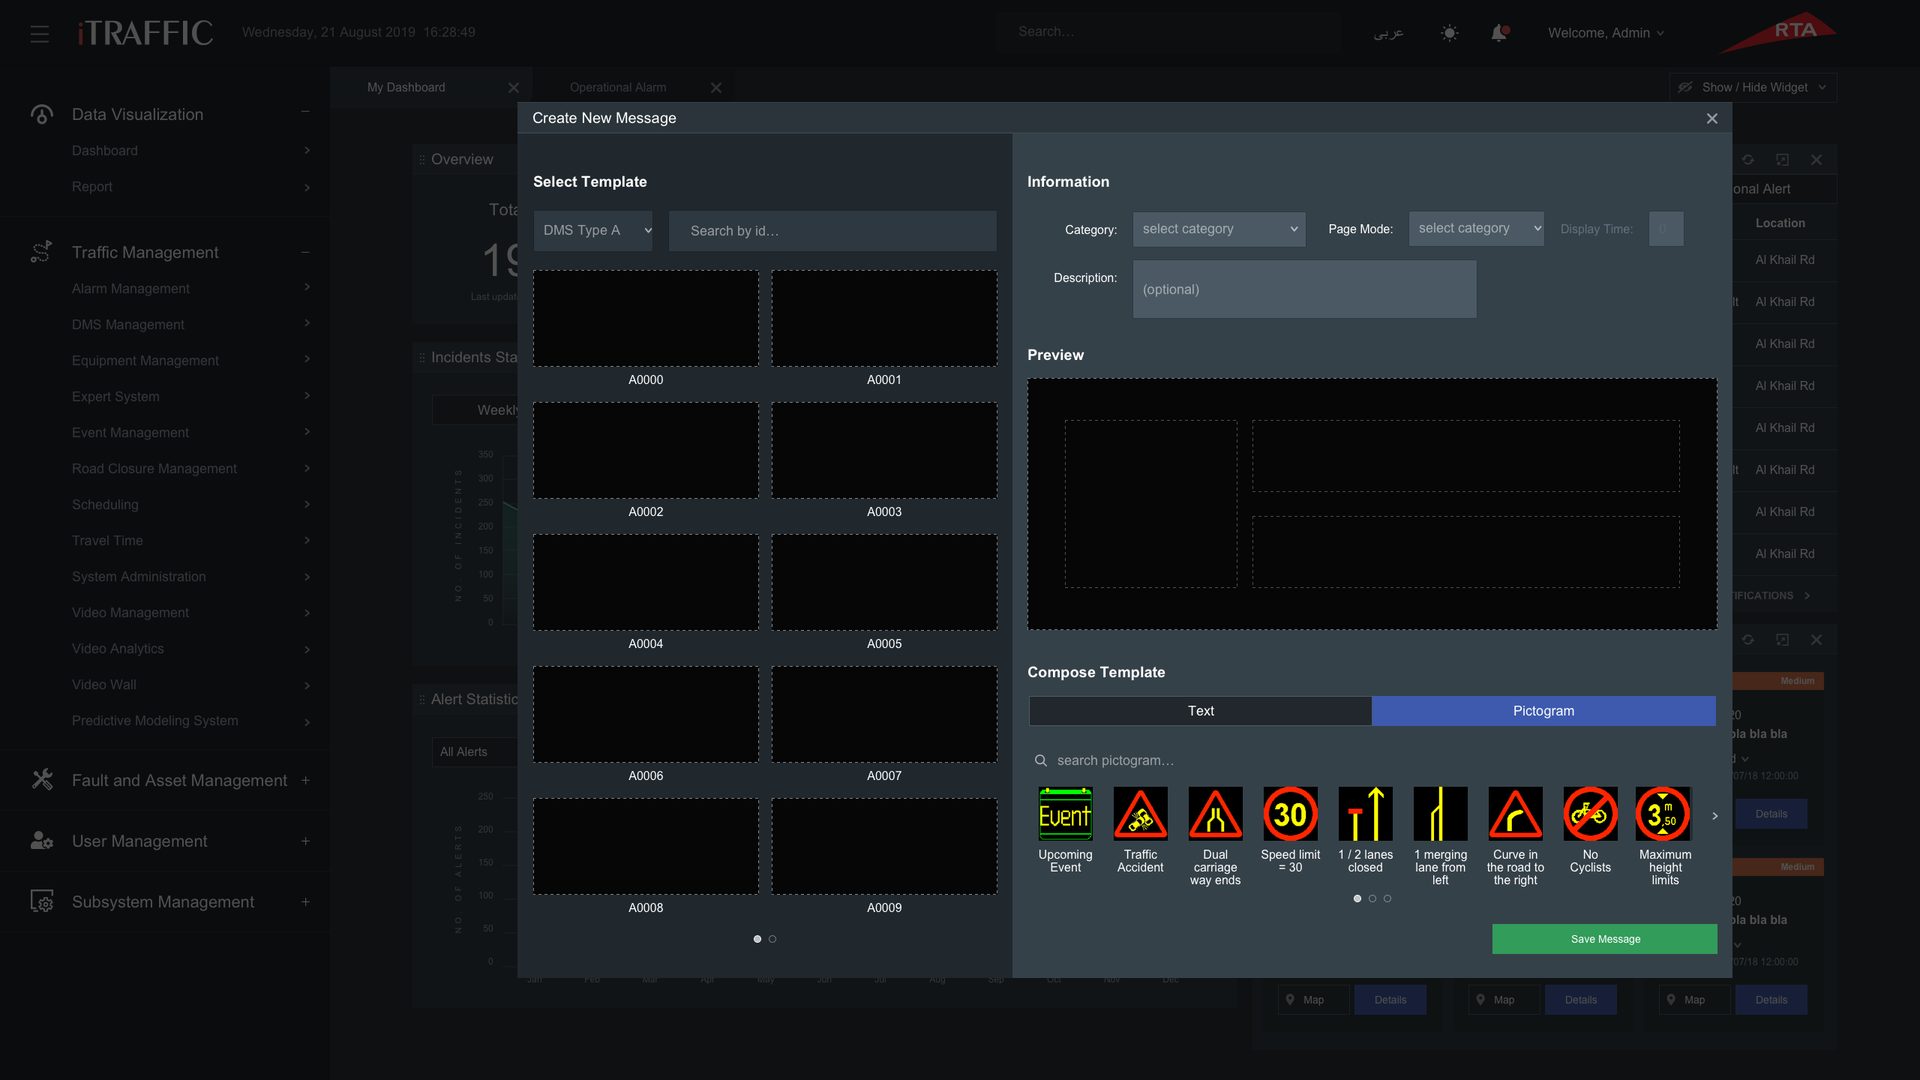Viewport: 1920px width, 1080px height.
Task: Open the Category dropdown
Action: (1219, 229)
